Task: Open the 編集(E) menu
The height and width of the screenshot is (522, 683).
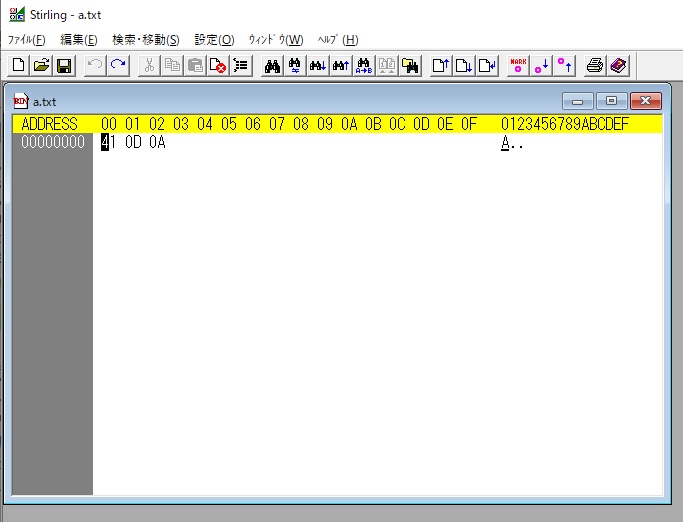Action: (79, 40)
